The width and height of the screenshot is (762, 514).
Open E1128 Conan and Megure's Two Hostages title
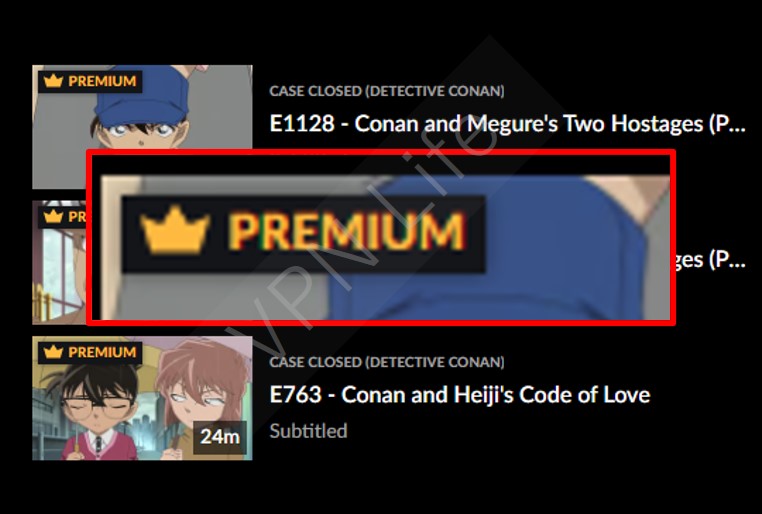click(x=507, y=124)
